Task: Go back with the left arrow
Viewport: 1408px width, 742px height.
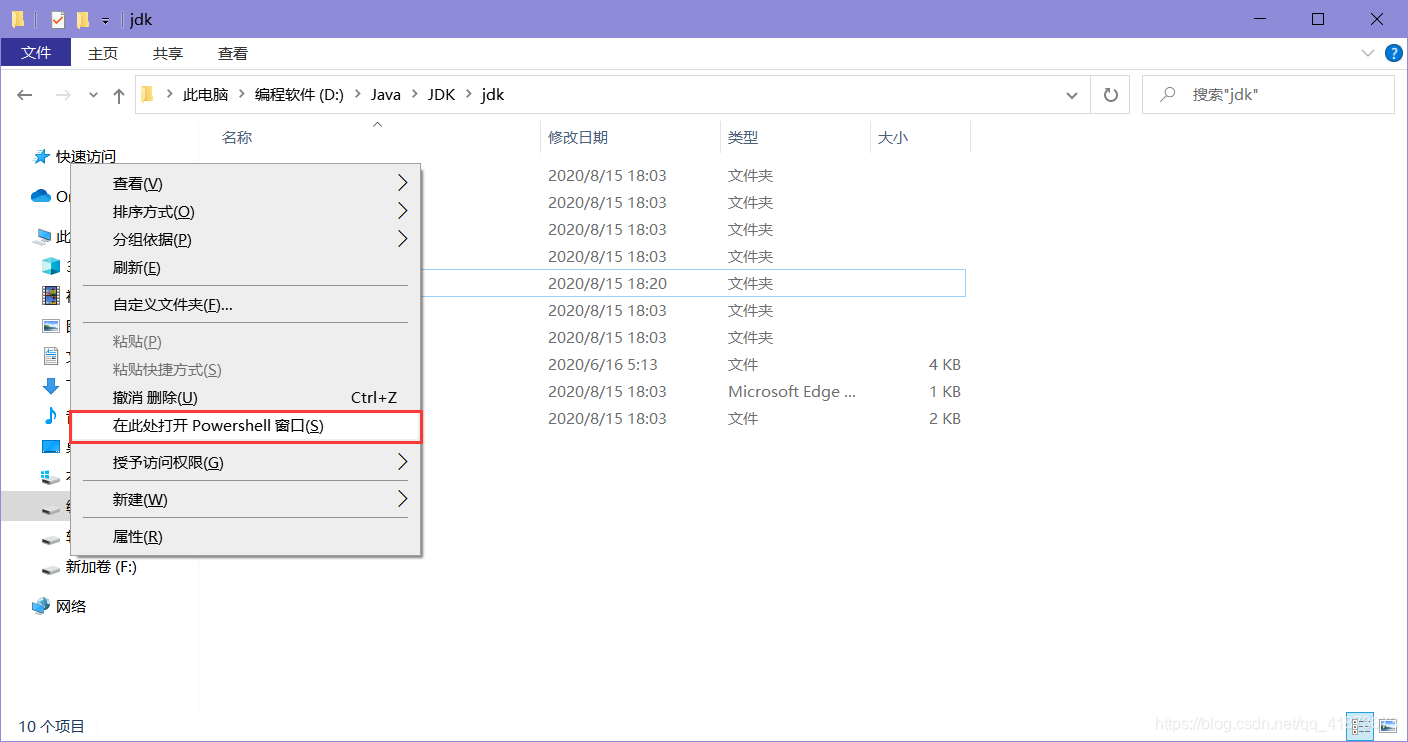Action: 25,95
